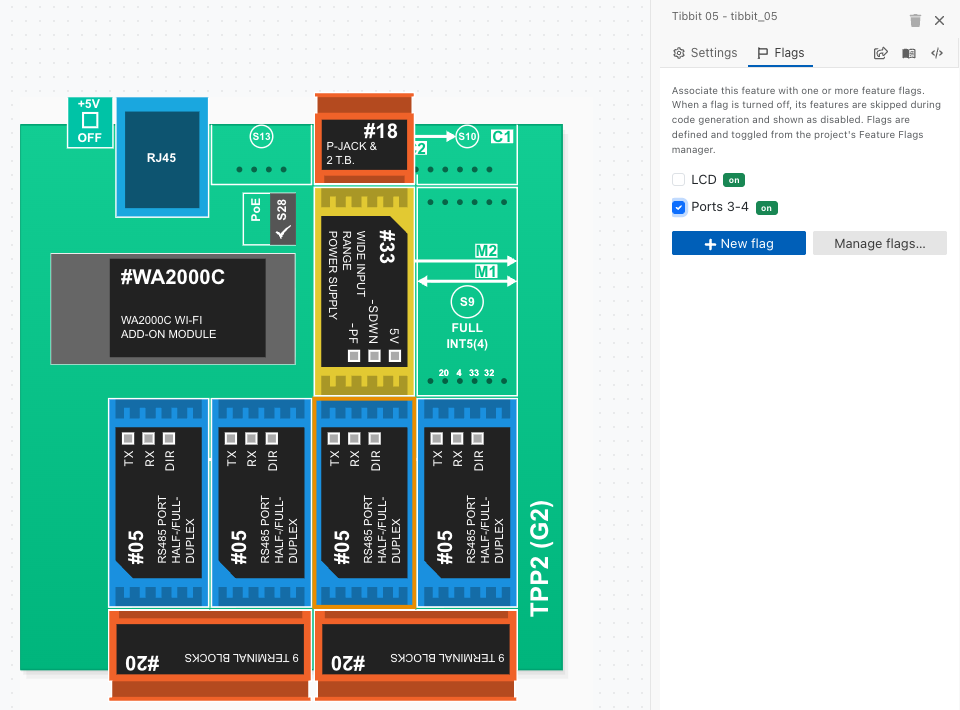Select the Flags tab
Screen dimensions: 960x710
(x=781, y=53)
